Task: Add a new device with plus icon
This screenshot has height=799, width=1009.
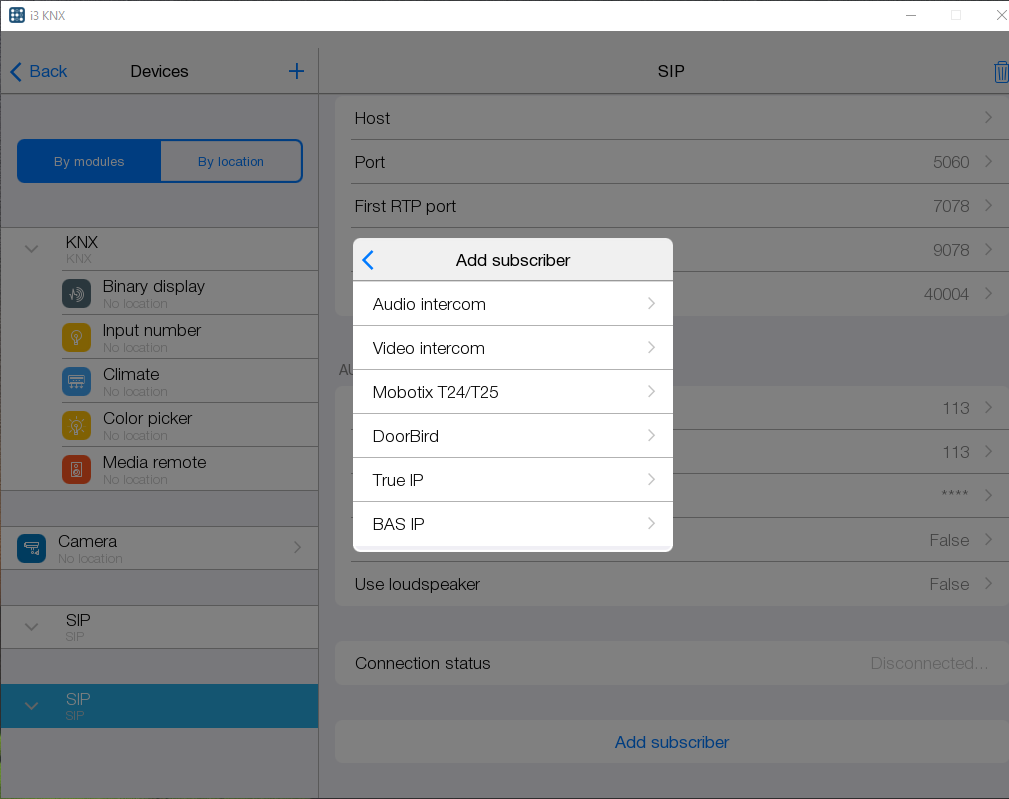Action: pyautogui.click(x=296, y=71)
